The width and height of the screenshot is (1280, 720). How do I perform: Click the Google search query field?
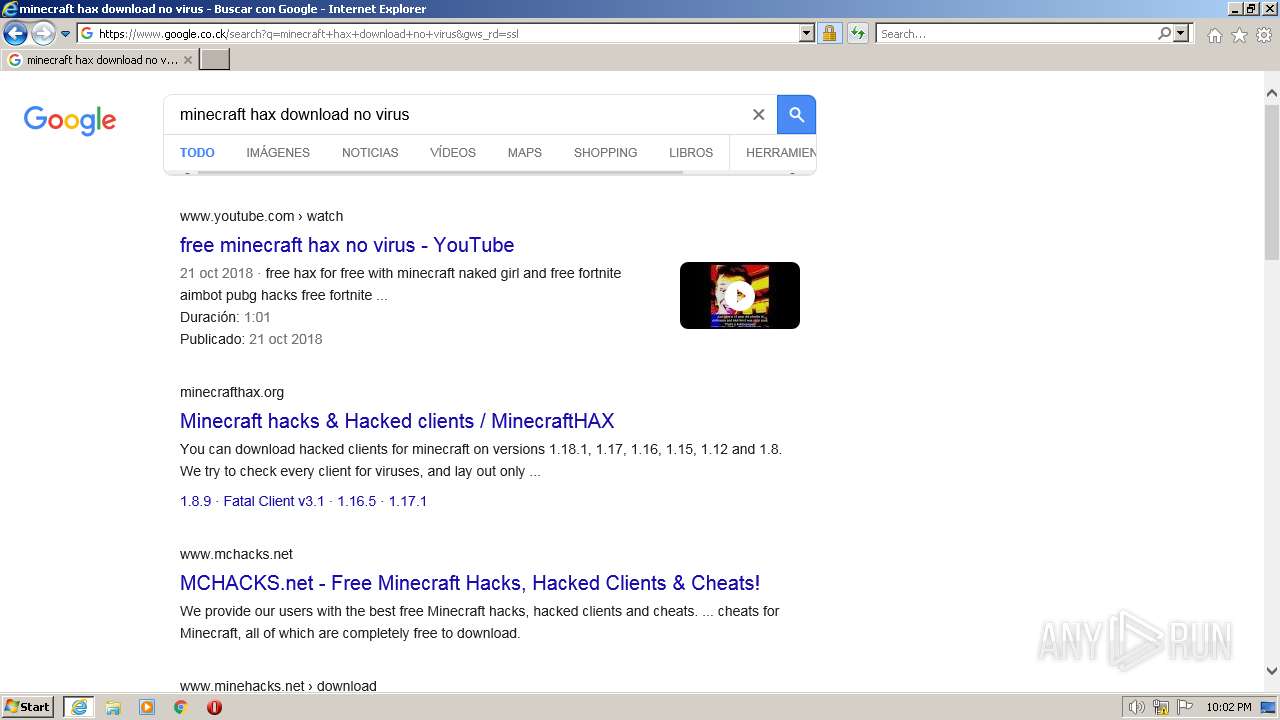click(460, 114)
